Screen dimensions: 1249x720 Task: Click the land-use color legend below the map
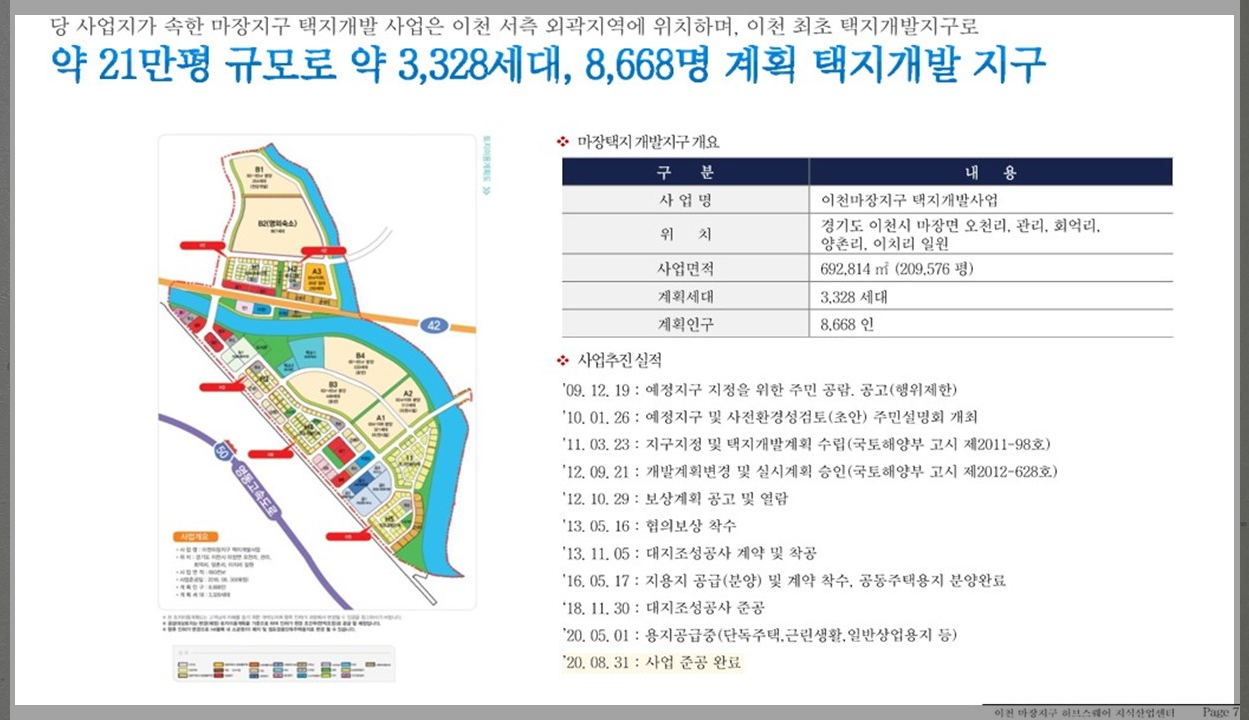point(284,664)
